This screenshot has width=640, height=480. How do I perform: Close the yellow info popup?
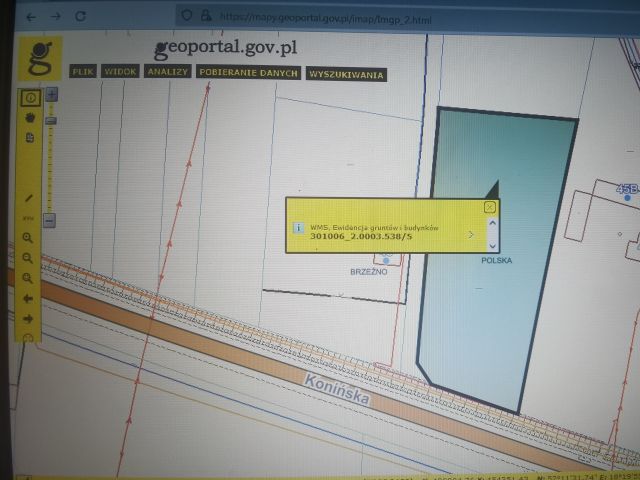[x=490, y=207]
